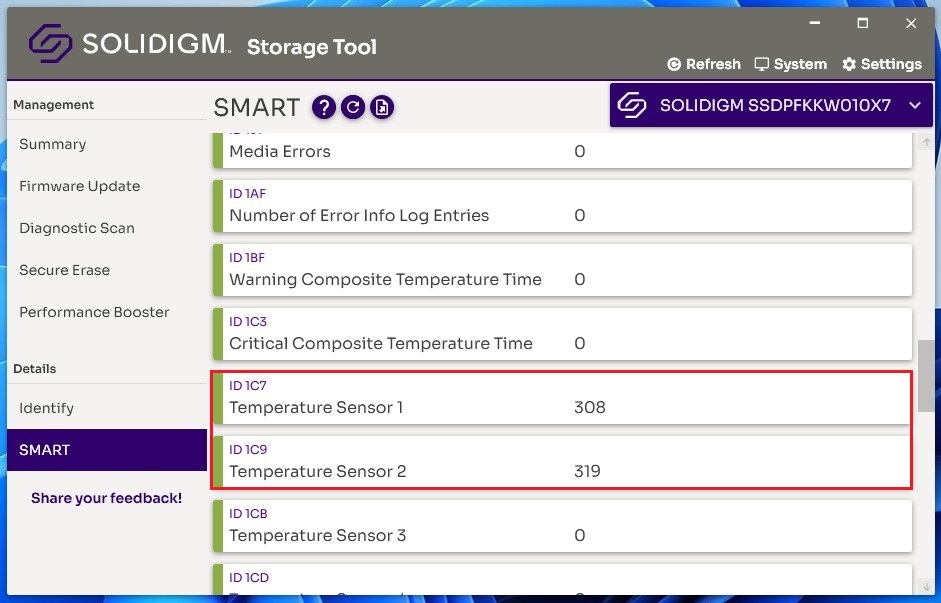The image size is (941, 603).
Task: Maximize the Storage Tool window
Action: (862, 23)
